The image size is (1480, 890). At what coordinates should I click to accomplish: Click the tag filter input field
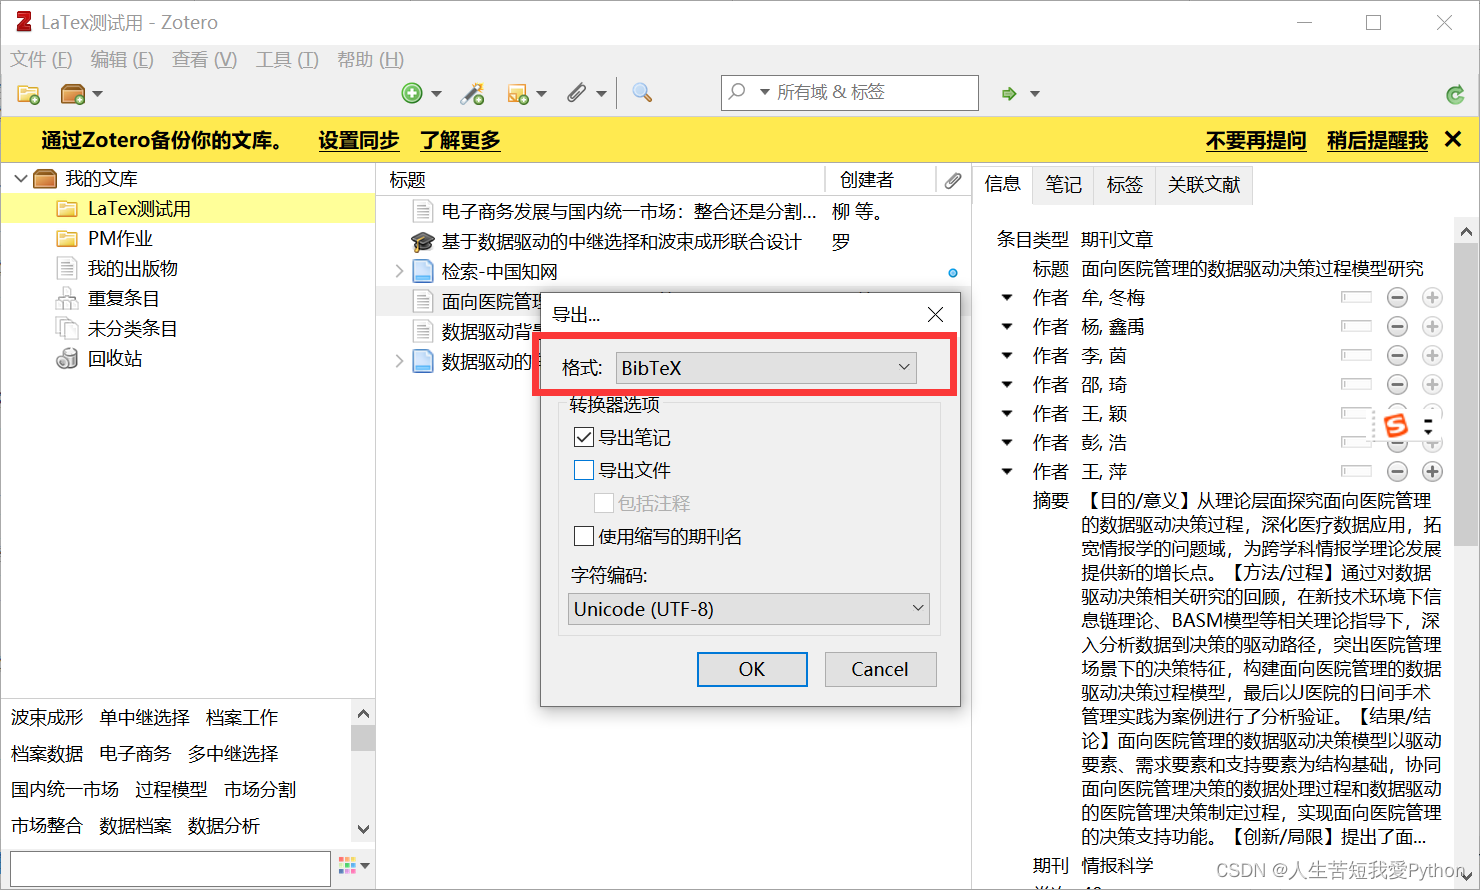point(168,866)
